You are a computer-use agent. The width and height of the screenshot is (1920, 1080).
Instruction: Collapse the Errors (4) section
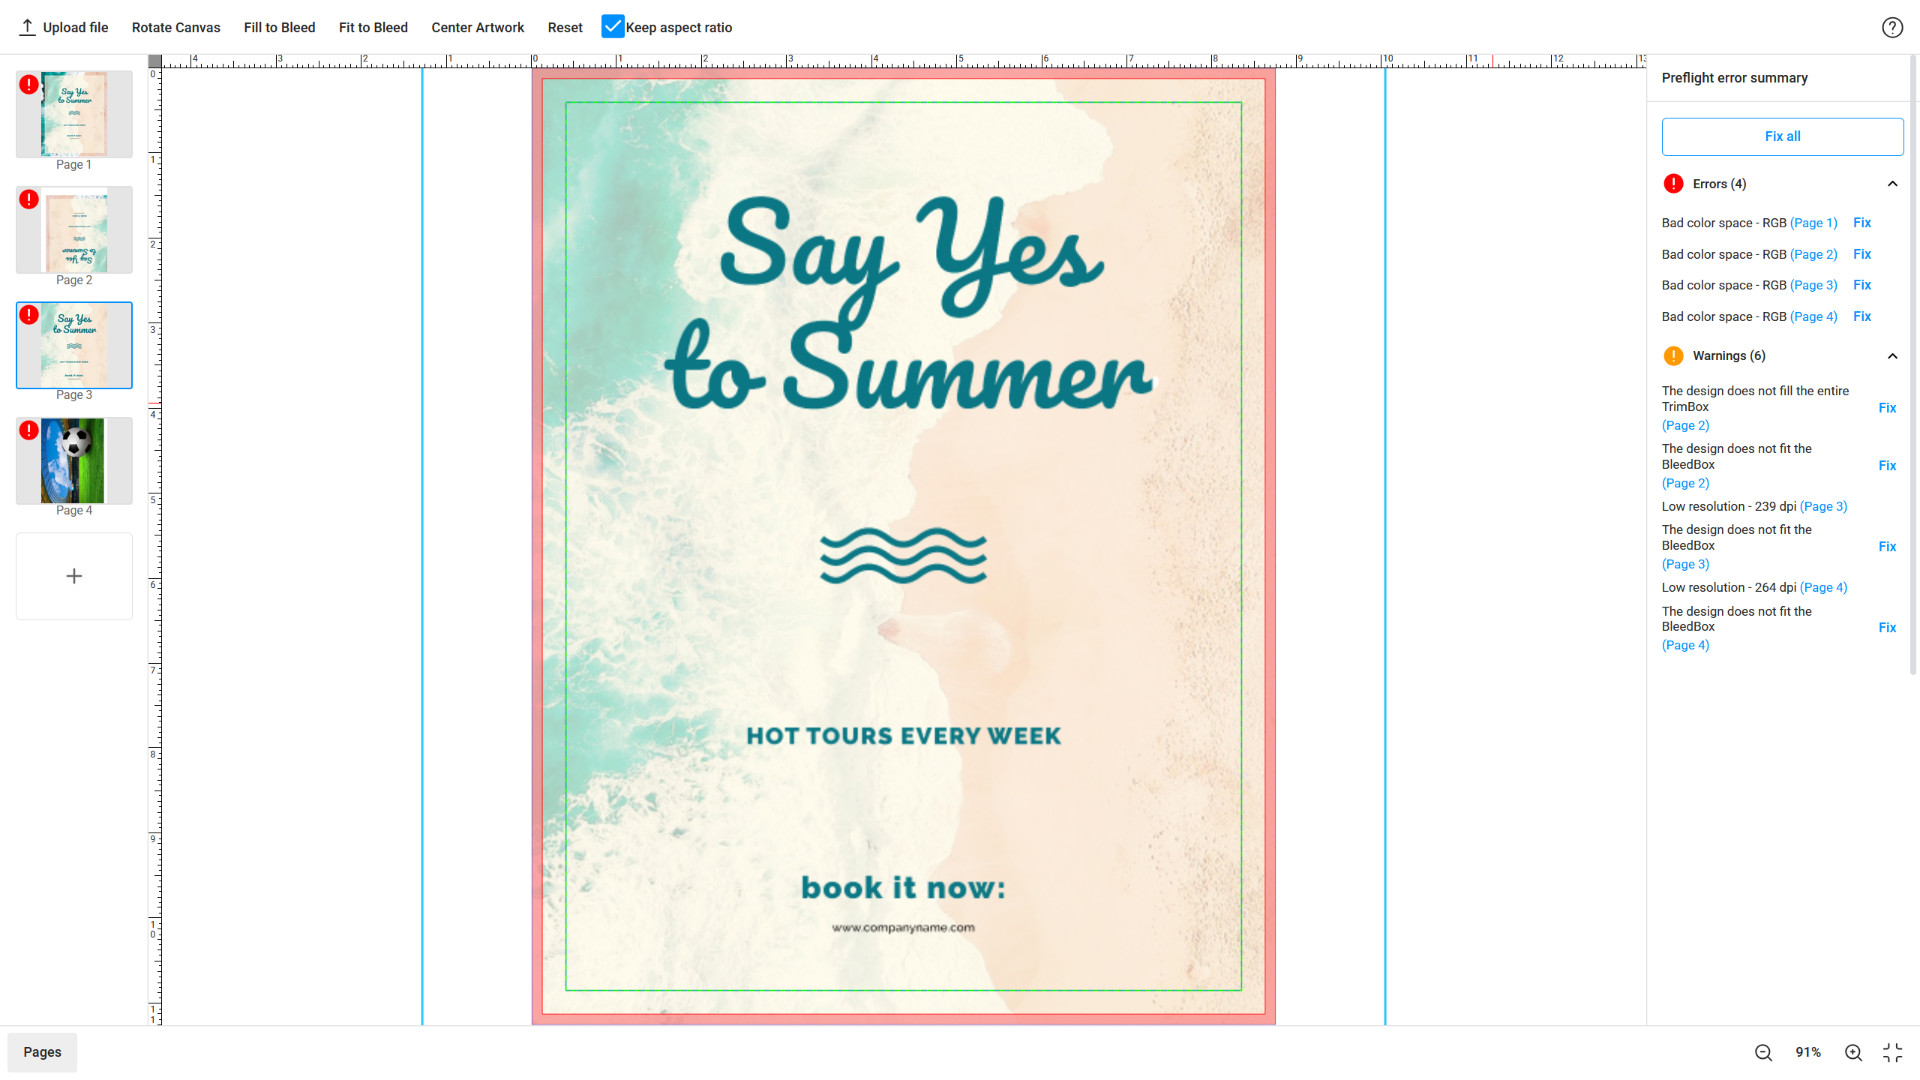pos(1892,184)
